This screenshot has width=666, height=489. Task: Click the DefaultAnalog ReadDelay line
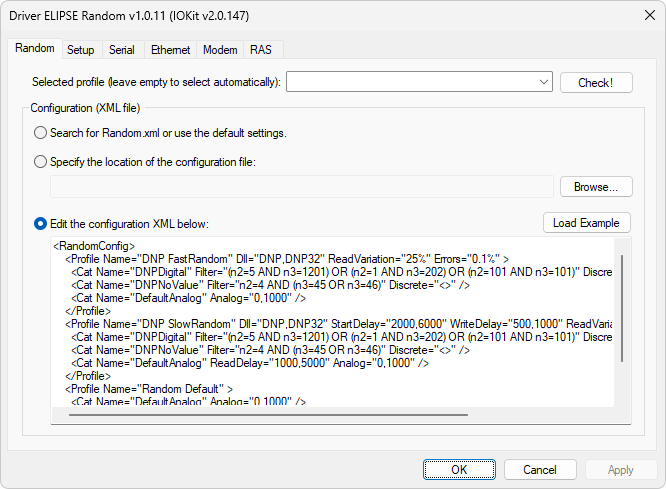tap(250, 363)
